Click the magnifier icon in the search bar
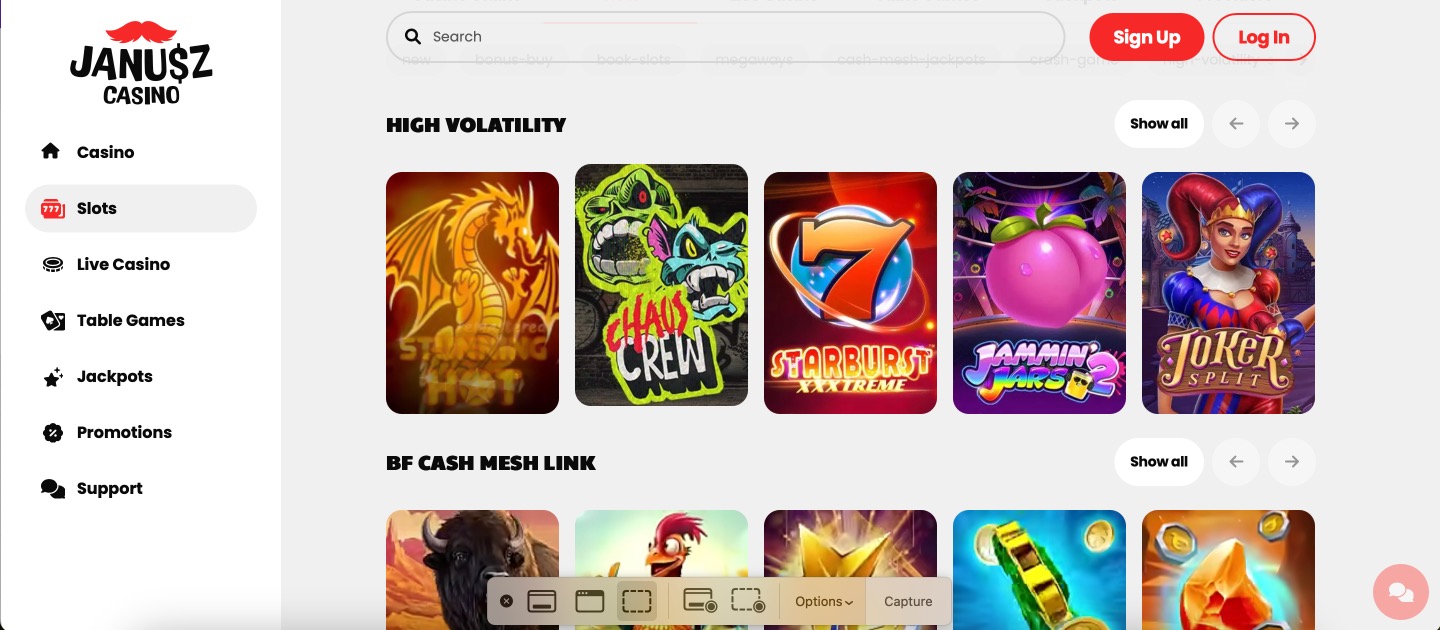 point(413,37)
